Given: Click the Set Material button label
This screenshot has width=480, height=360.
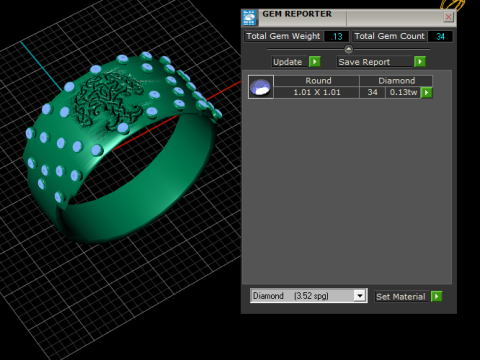Looking at the screenshot, I should pos(401,297).
